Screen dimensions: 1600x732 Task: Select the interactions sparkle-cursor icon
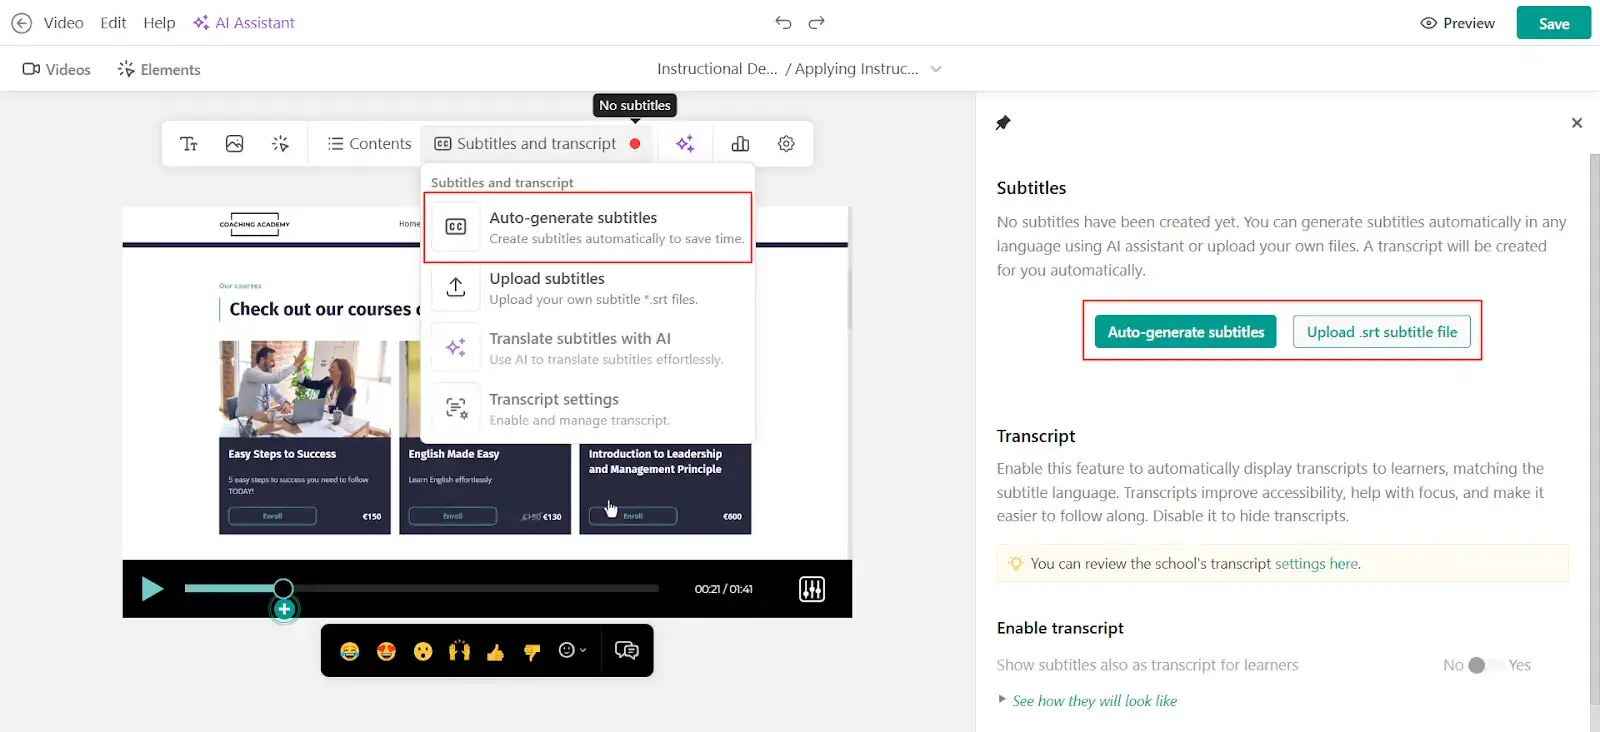(281, 144)
